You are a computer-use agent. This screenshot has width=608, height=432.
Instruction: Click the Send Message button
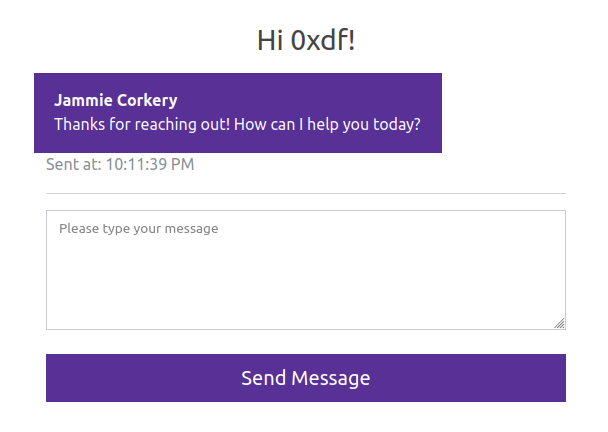[305, 378]
